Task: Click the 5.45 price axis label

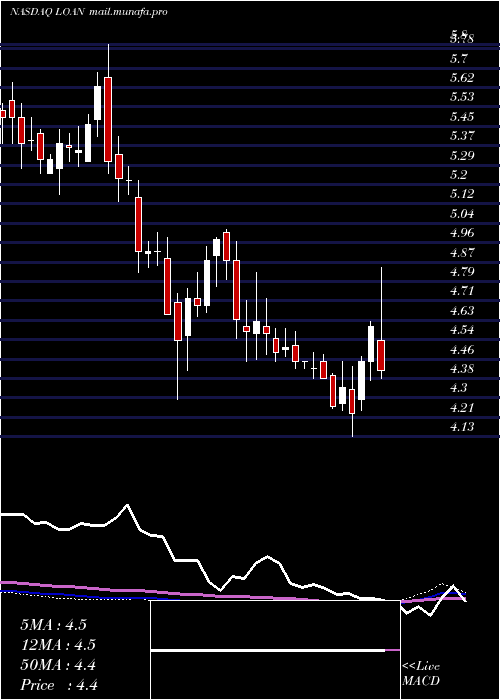Action: pos(462,117)
